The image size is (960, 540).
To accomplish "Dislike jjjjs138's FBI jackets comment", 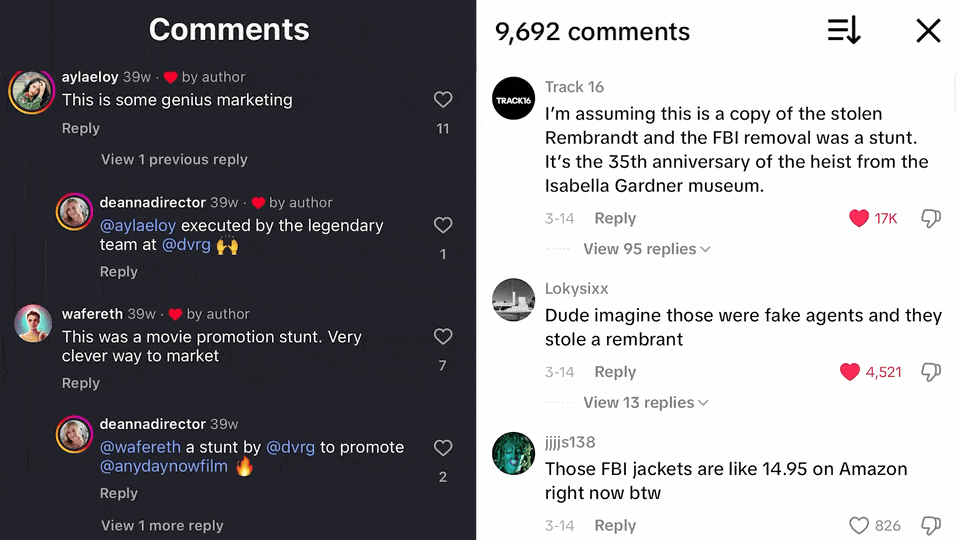I will (930, 525).
